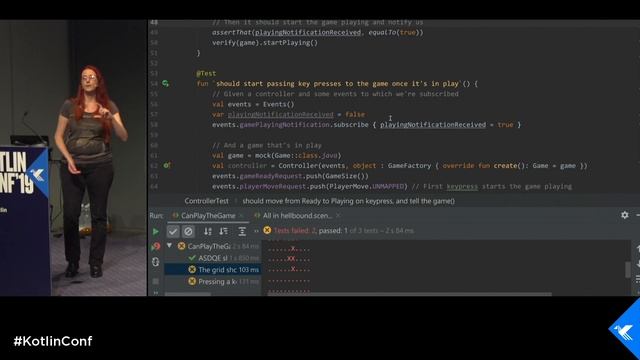Click 'verify(game).startPlaying()' code line
This screenshot has width=640, height=360.
pyautogui.click(x=264, y=42)
